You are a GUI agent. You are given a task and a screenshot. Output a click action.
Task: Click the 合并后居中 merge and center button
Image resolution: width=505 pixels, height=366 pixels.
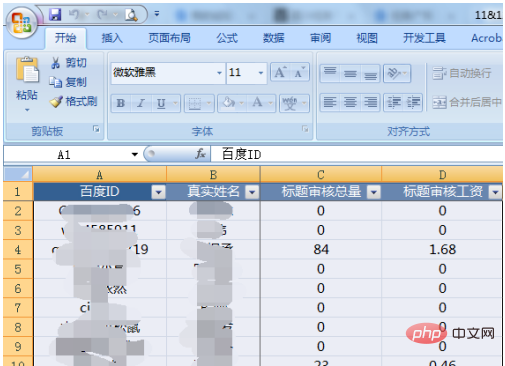pyautogui.click(x=467, y=102)
